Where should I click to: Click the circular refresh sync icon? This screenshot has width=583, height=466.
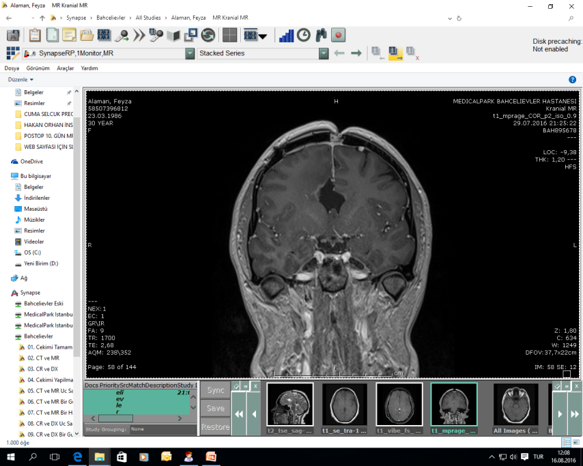pos(208,36)
